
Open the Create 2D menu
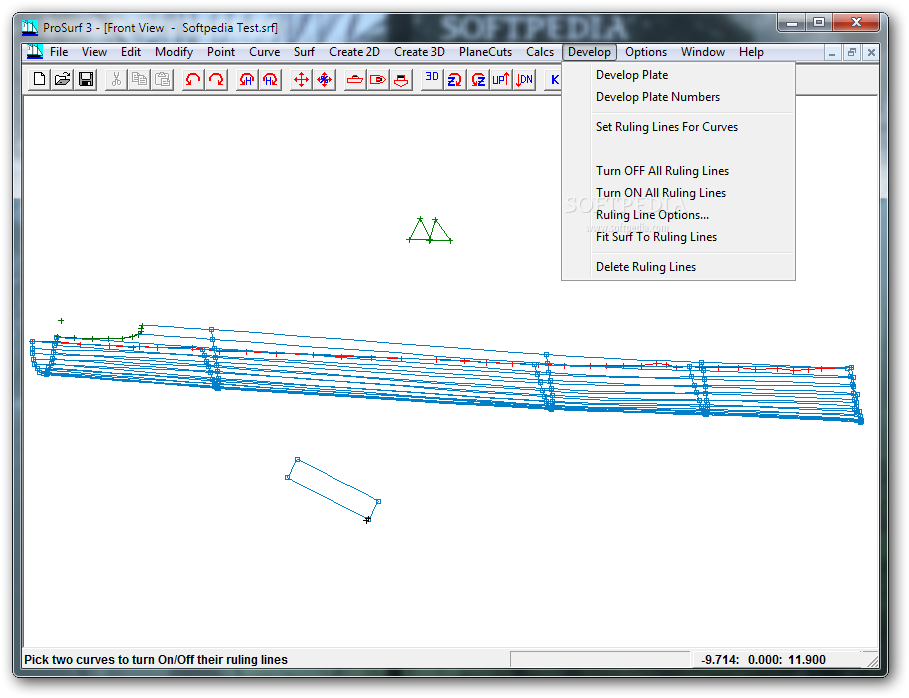(354, 52)
